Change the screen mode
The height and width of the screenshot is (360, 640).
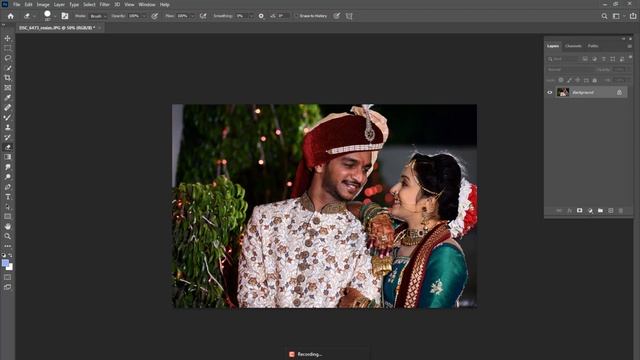pyautogui.click(x=7, y=287)
